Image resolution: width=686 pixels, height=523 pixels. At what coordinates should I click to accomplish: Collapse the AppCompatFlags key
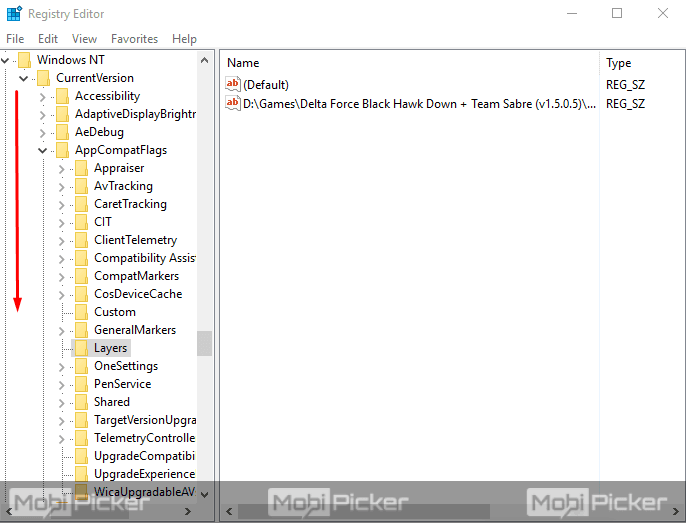coord(42,151)
